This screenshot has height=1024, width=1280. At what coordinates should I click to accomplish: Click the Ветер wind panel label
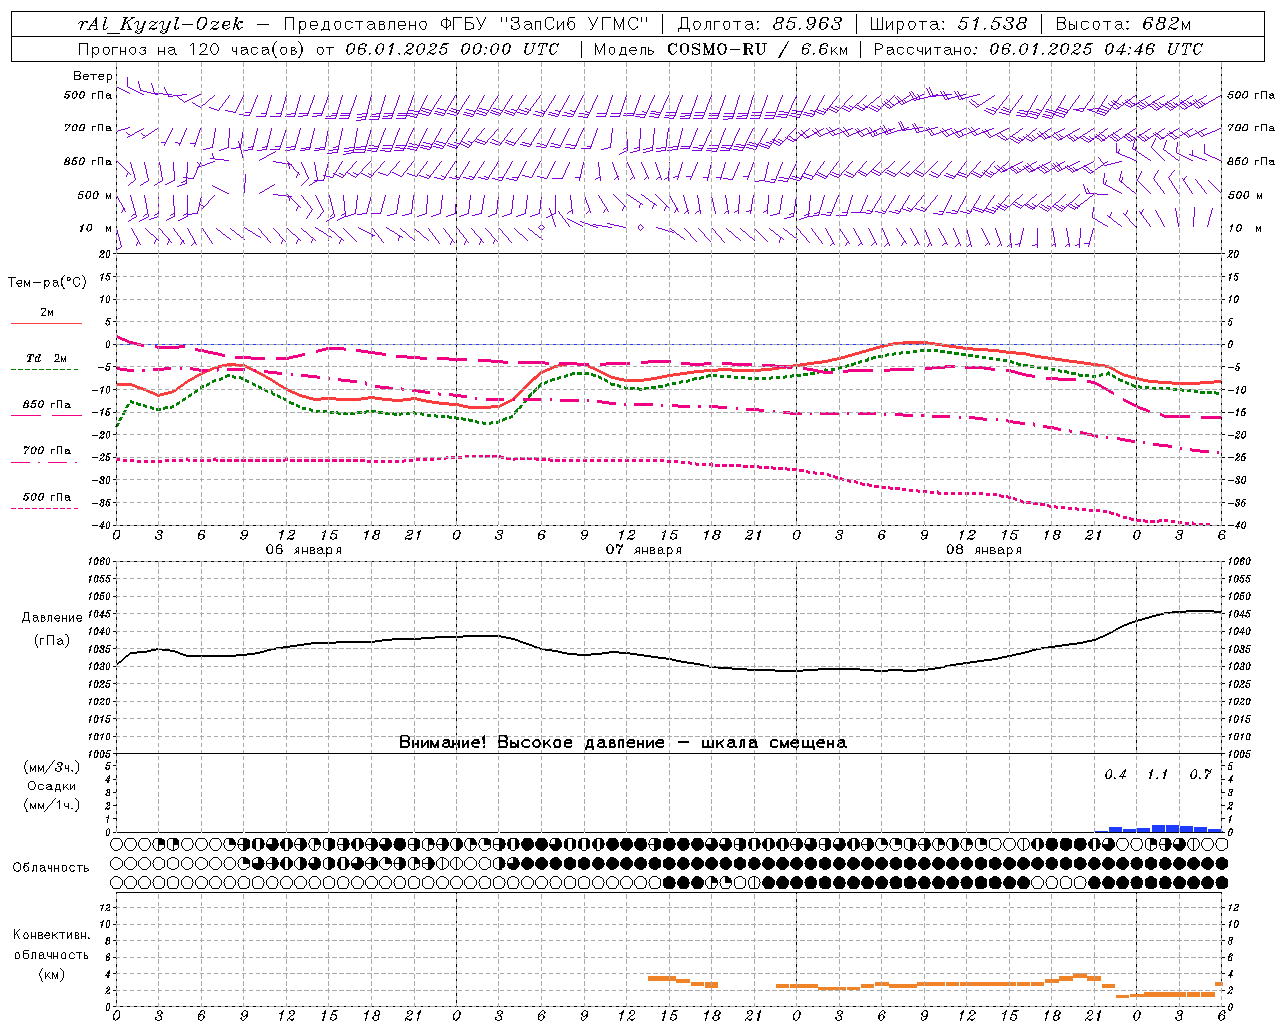click(x=93, y=76)
